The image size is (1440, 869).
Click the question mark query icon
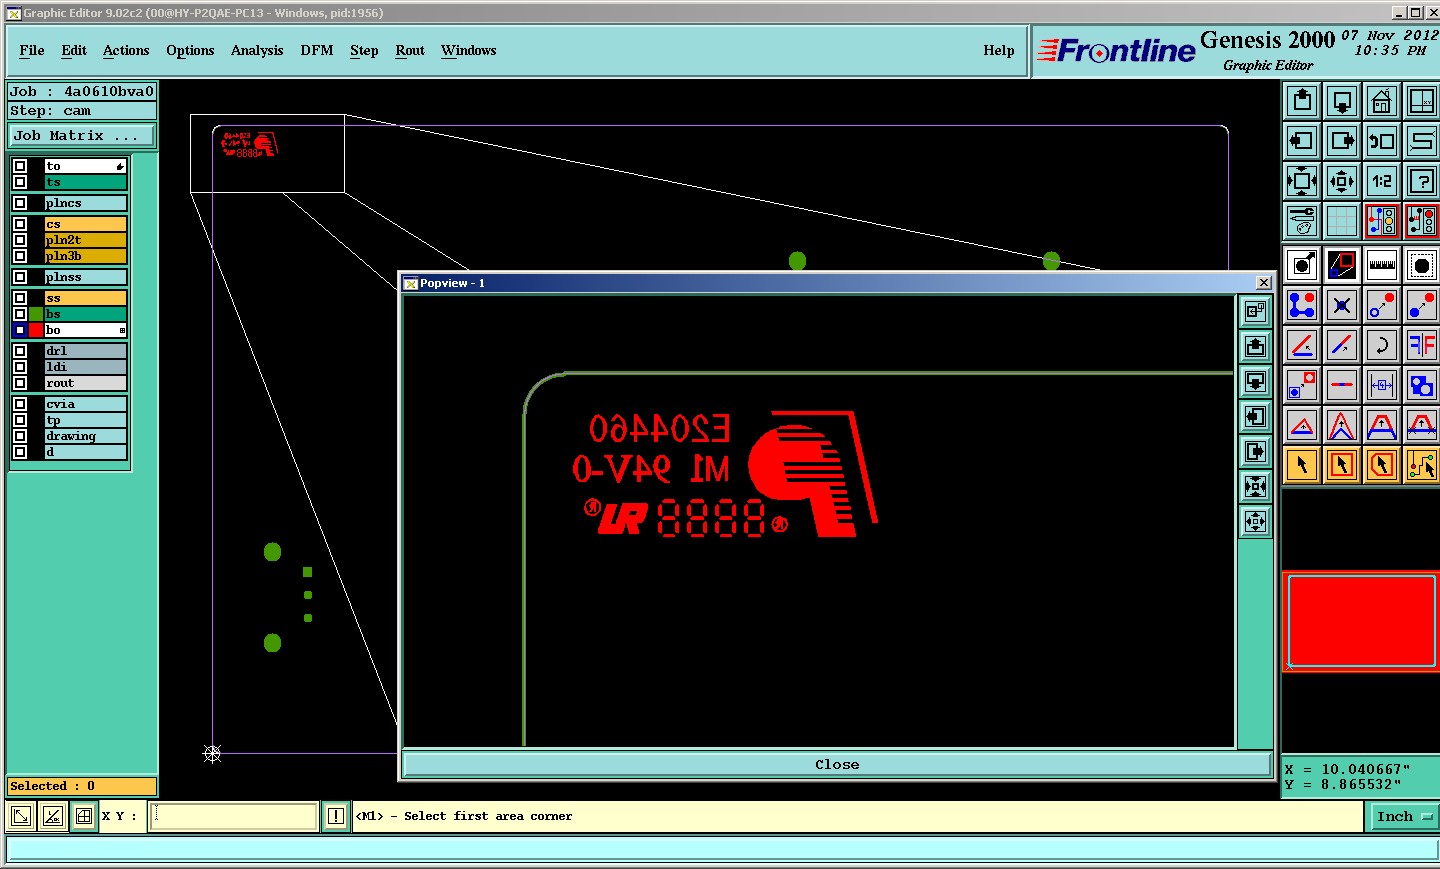(x=1421, y=181)
